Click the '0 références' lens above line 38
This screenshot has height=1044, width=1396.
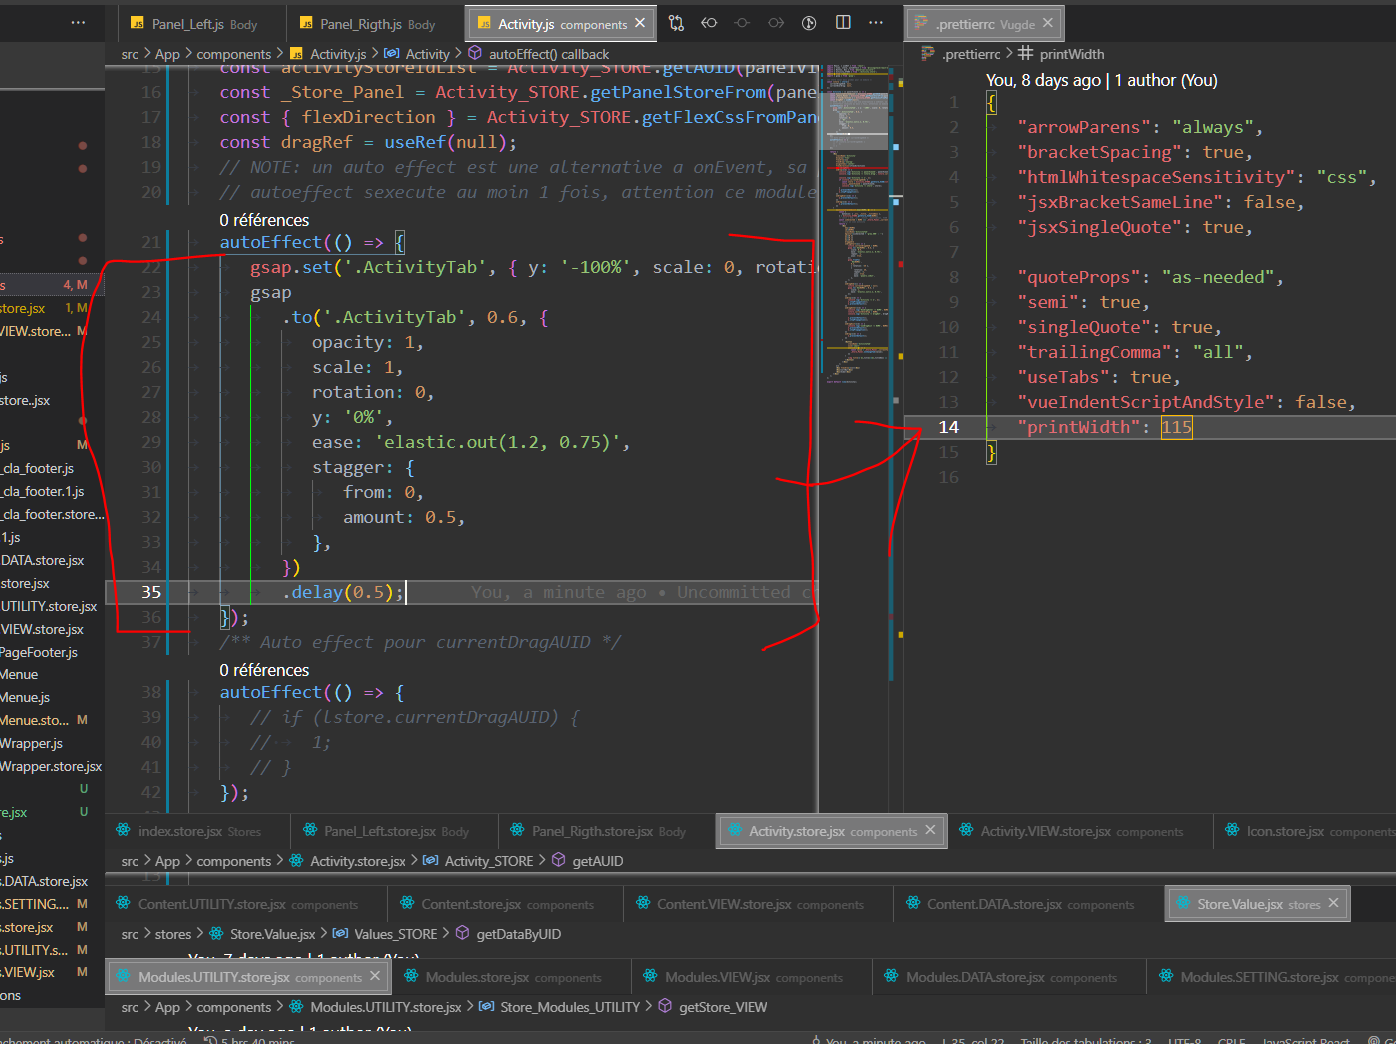[x=264, y=670]
